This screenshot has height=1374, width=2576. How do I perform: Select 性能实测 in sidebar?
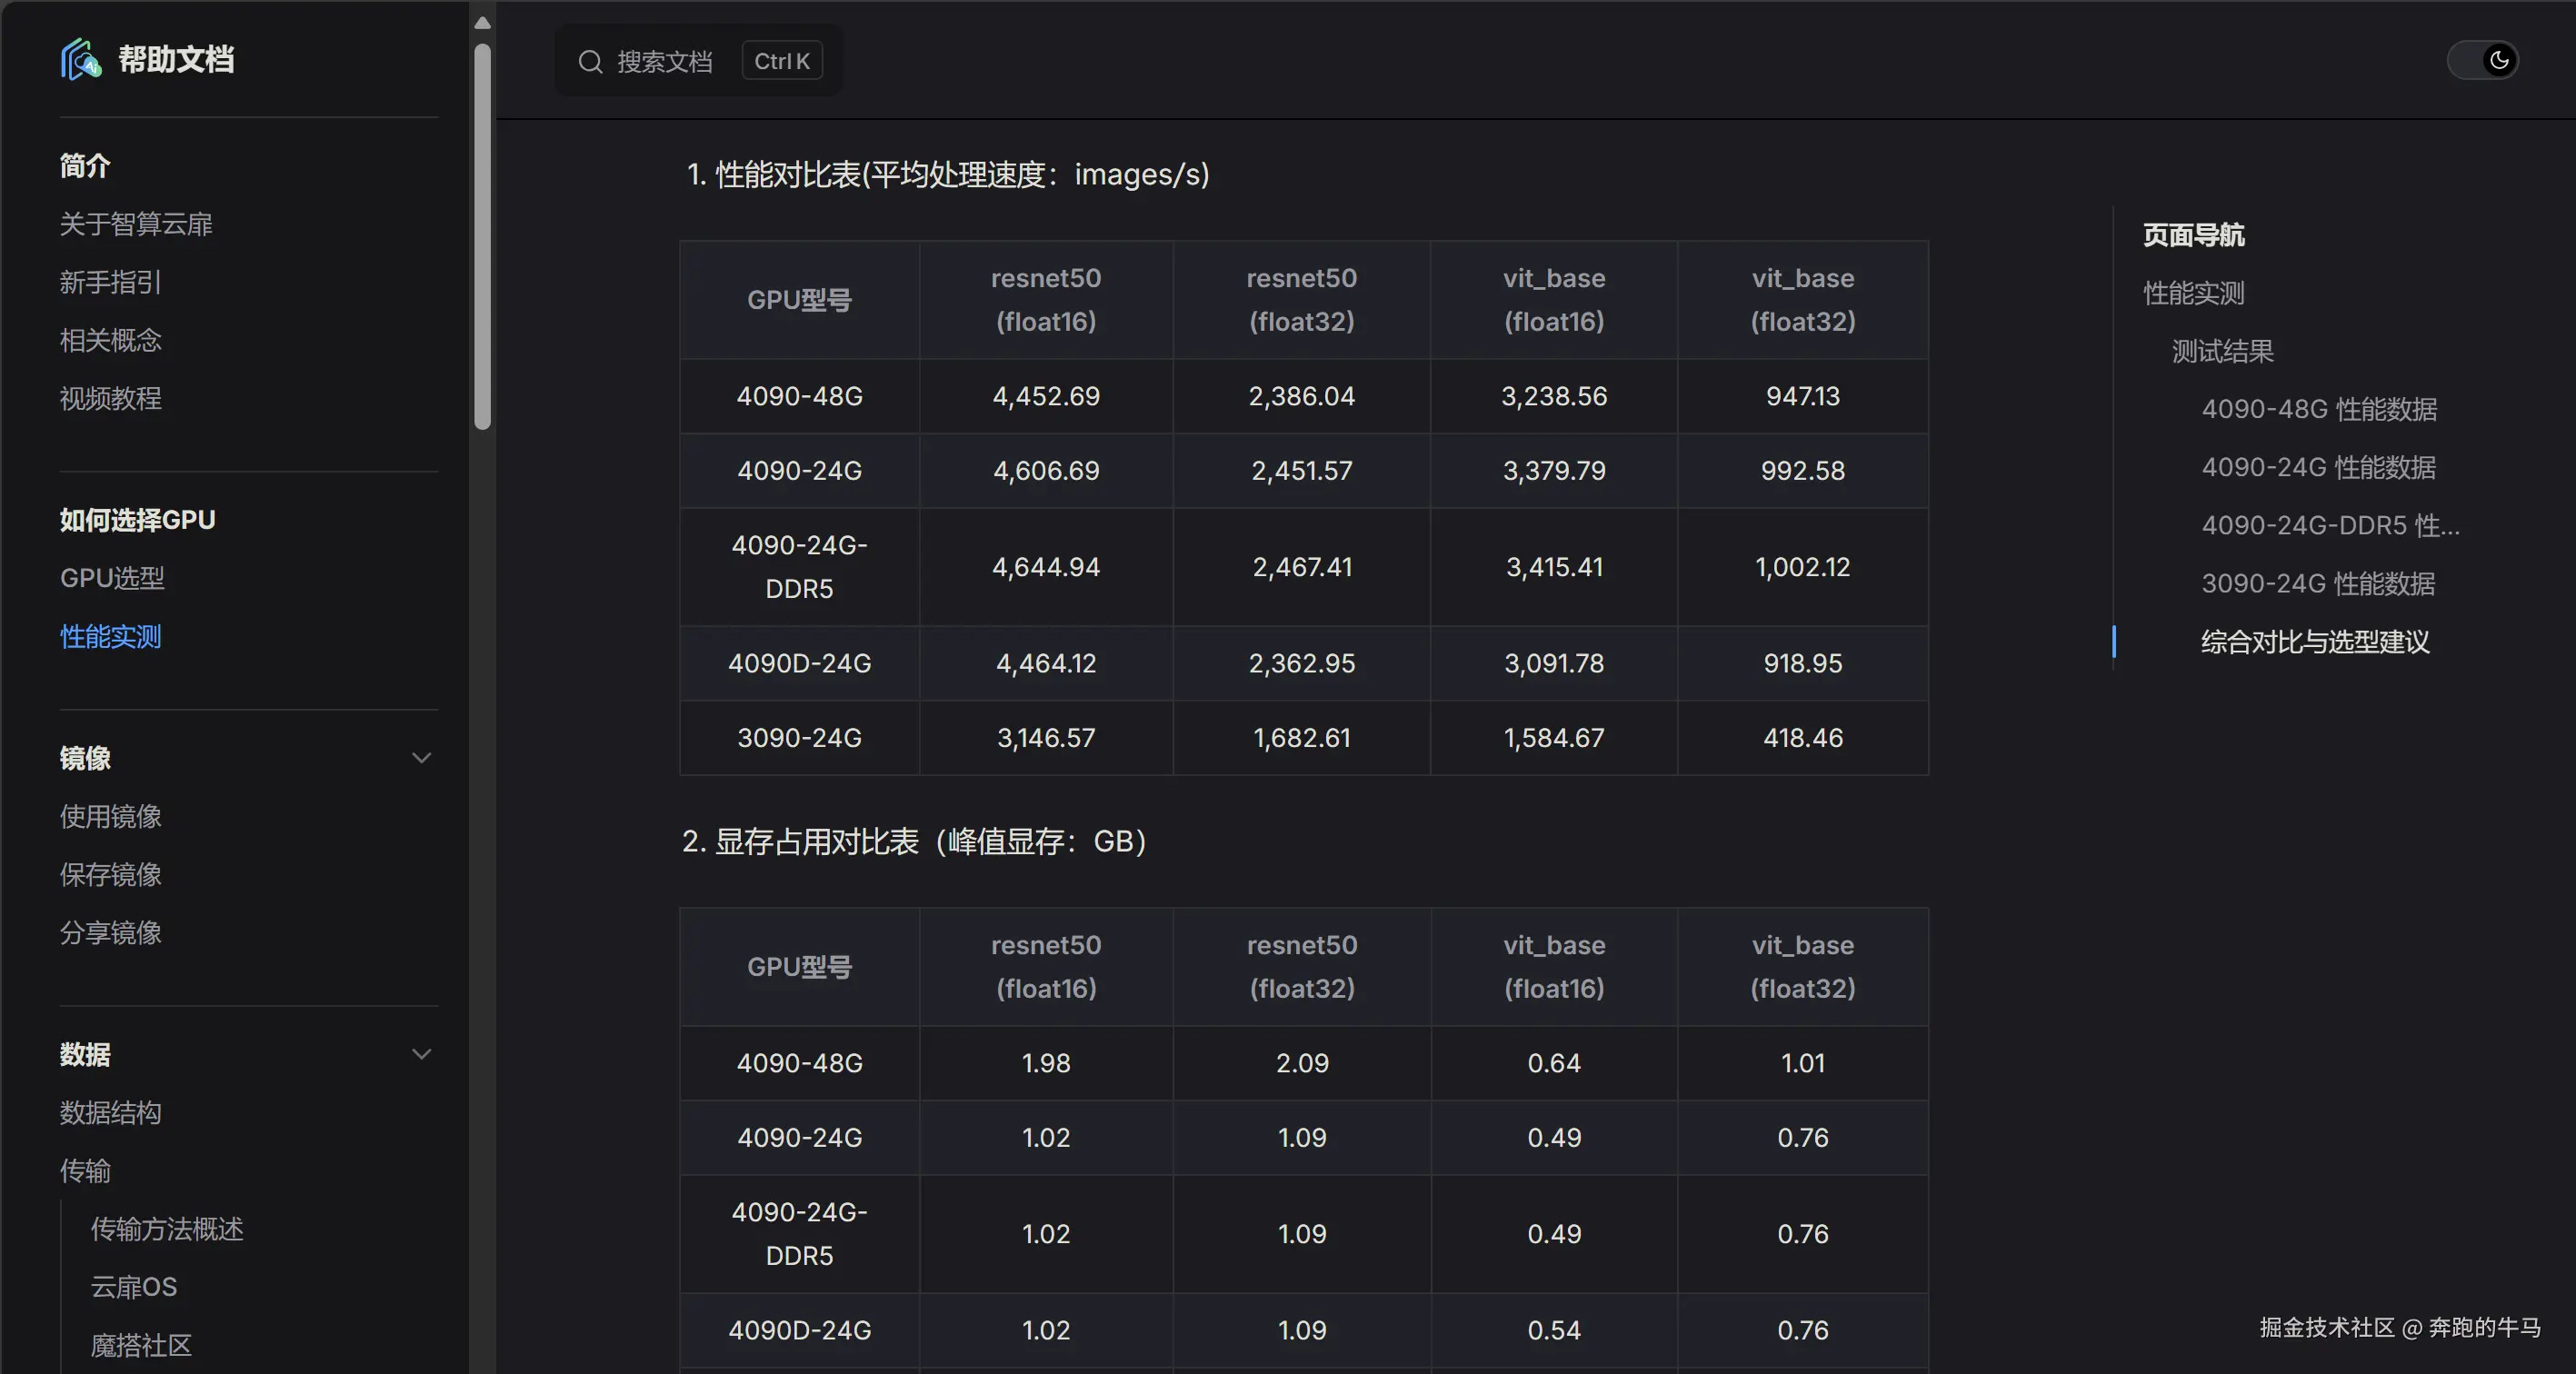tap(110, 637)
